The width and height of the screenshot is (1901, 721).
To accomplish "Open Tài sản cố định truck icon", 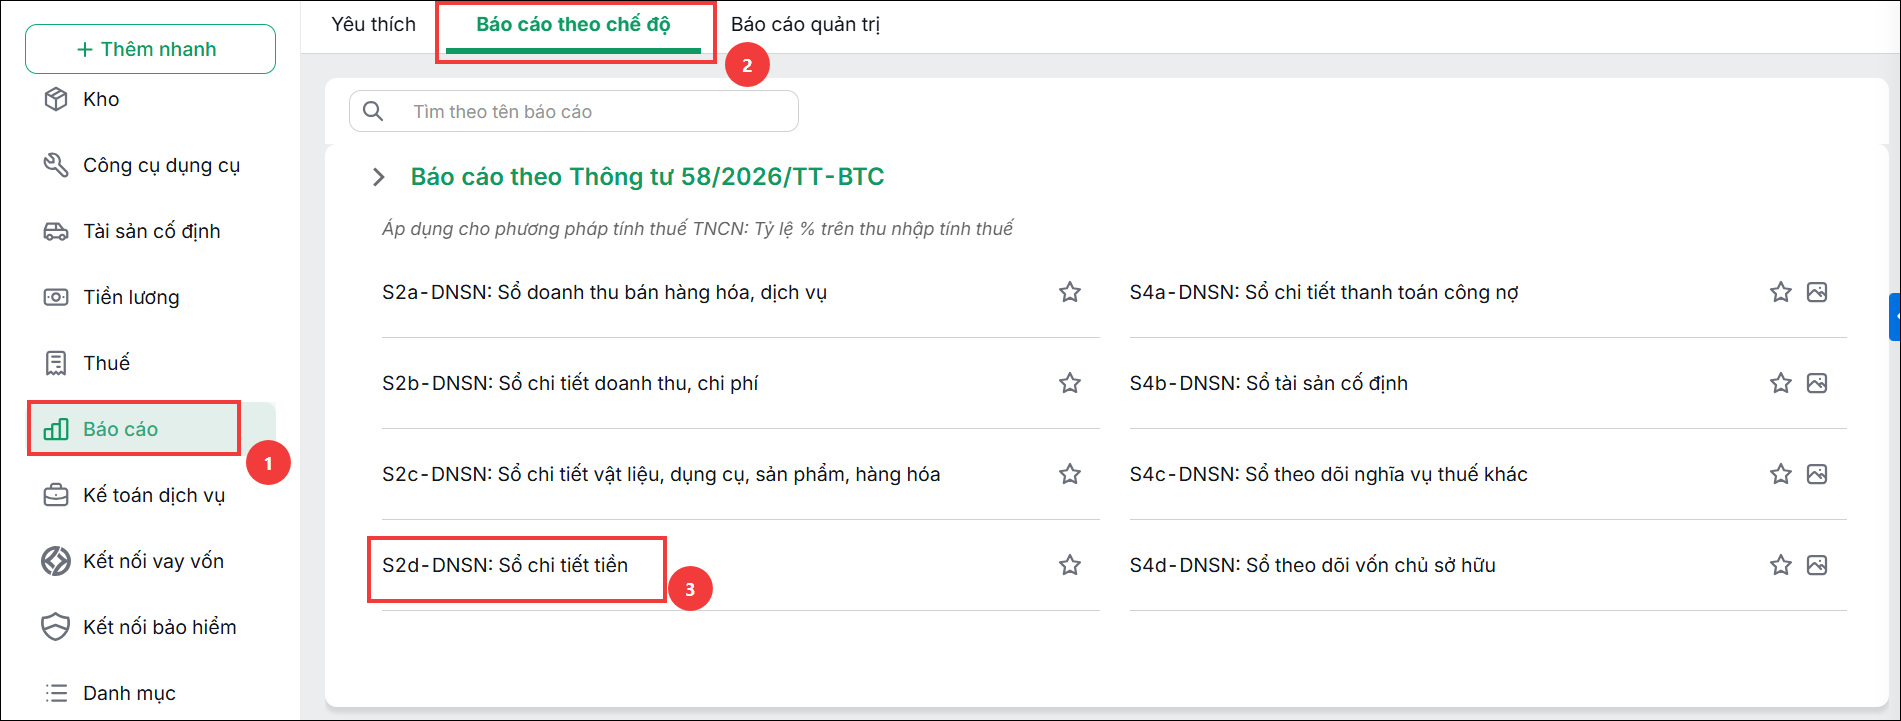I will pyautogui.click(x=56, y=231).
